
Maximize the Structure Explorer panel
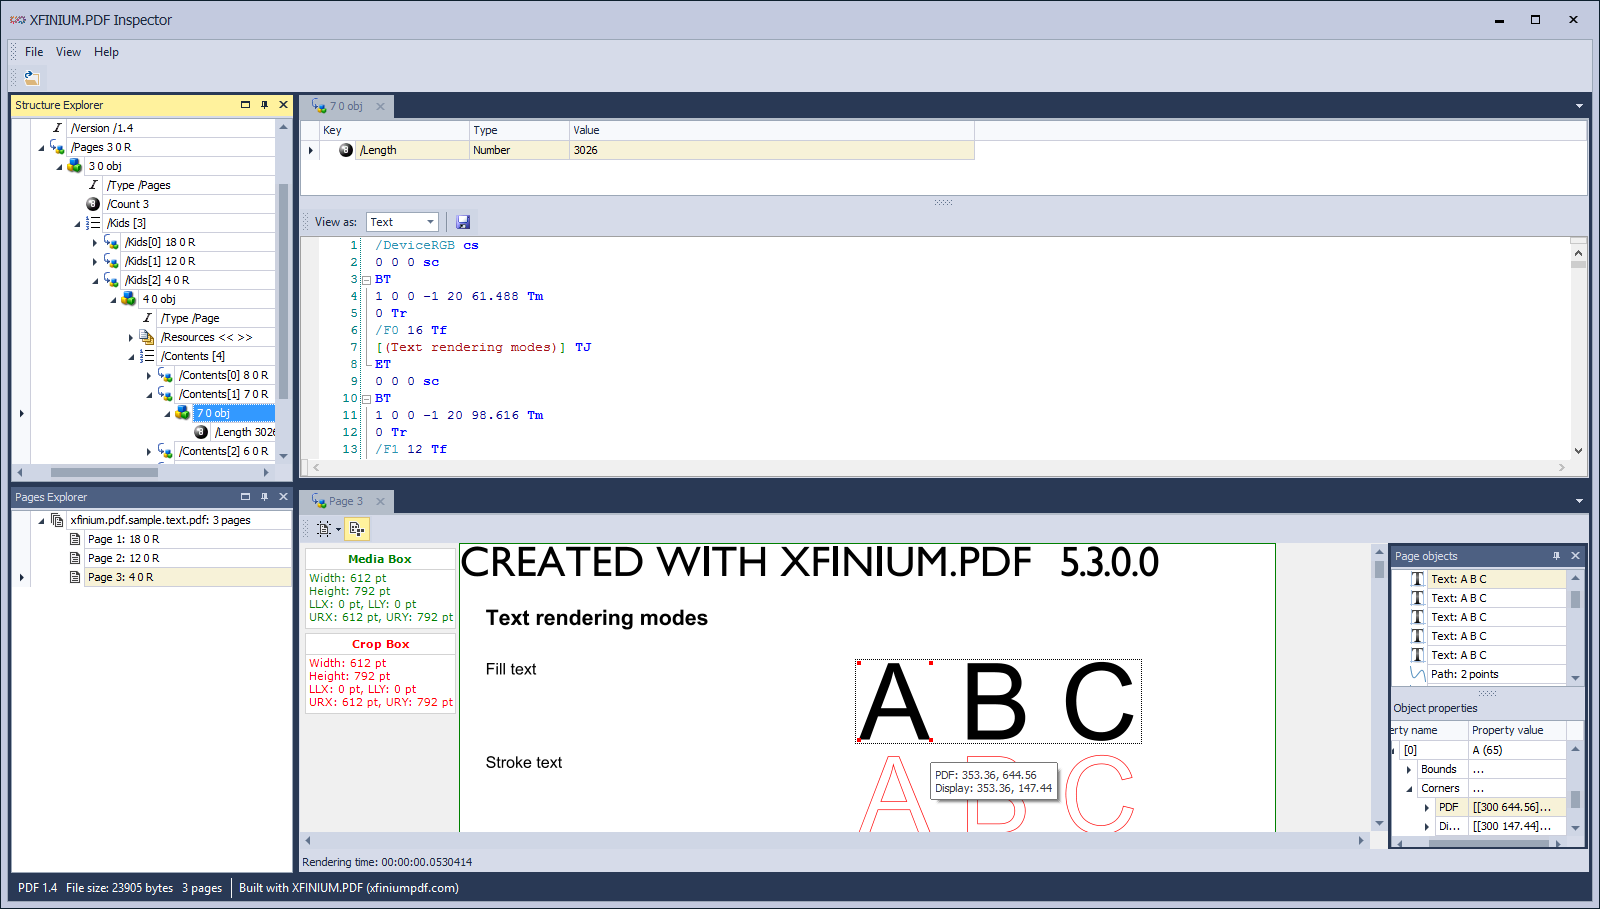(x=245, y=105)
